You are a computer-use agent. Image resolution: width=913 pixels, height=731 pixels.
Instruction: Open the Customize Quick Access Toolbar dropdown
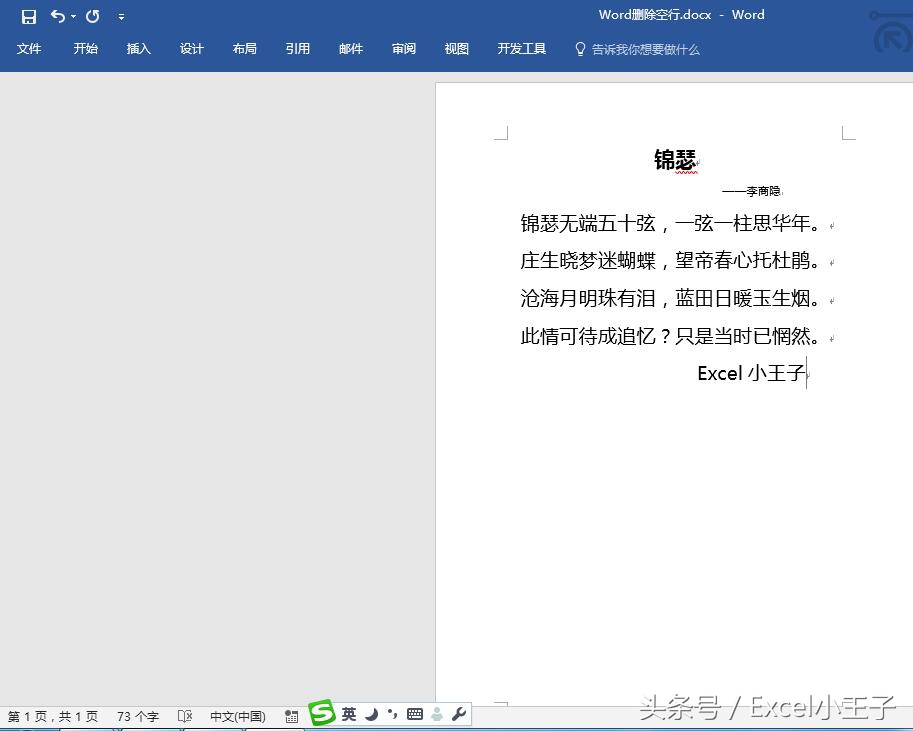(121, 16)
